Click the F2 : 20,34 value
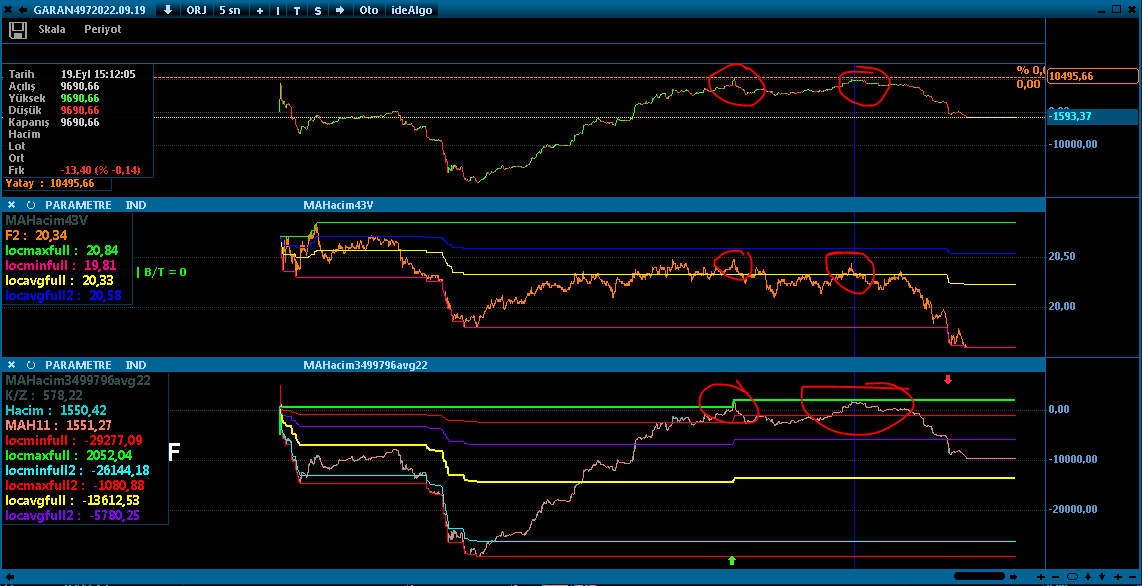Image resolution: width=1142 pixels, height=586 pixels. 37,235
